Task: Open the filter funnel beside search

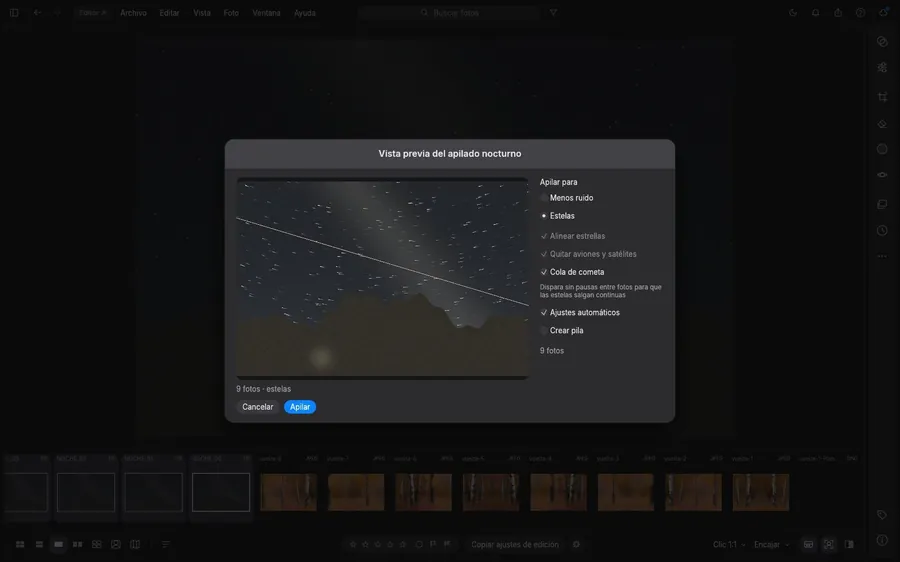Action: point(553,13)
